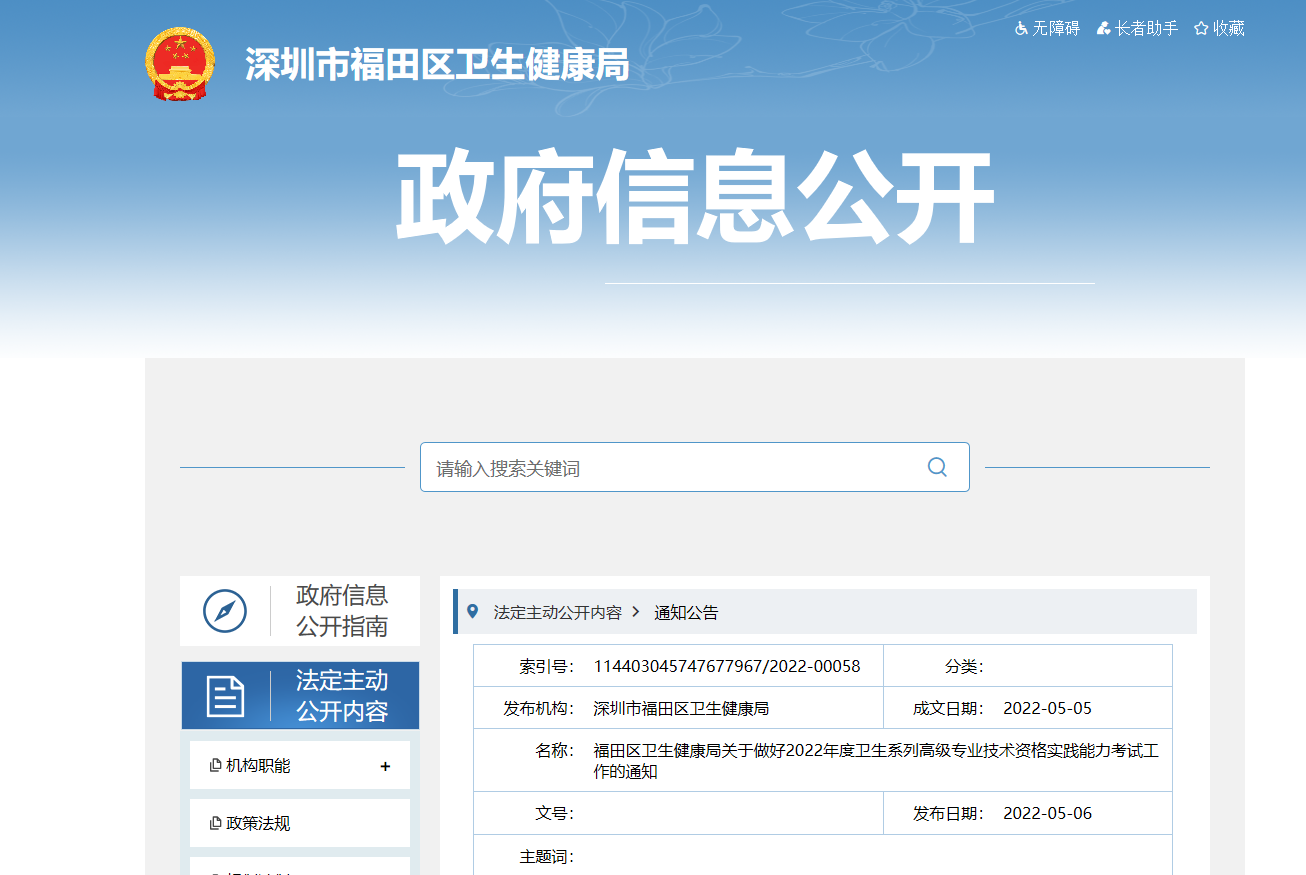This screenshot has height=875, width=1306.
Task: Click the 政府信息公开 banner heading
Action: tap(695, 198)
